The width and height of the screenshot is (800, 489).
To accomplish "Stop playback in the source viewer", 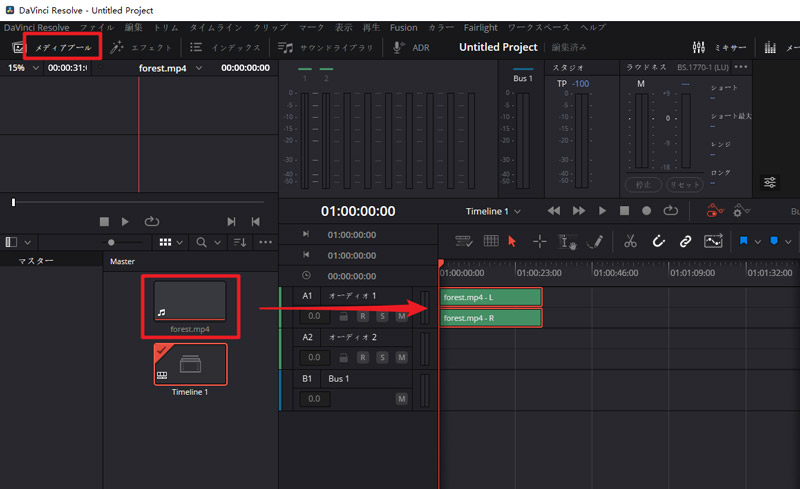I will coord(104,222).
